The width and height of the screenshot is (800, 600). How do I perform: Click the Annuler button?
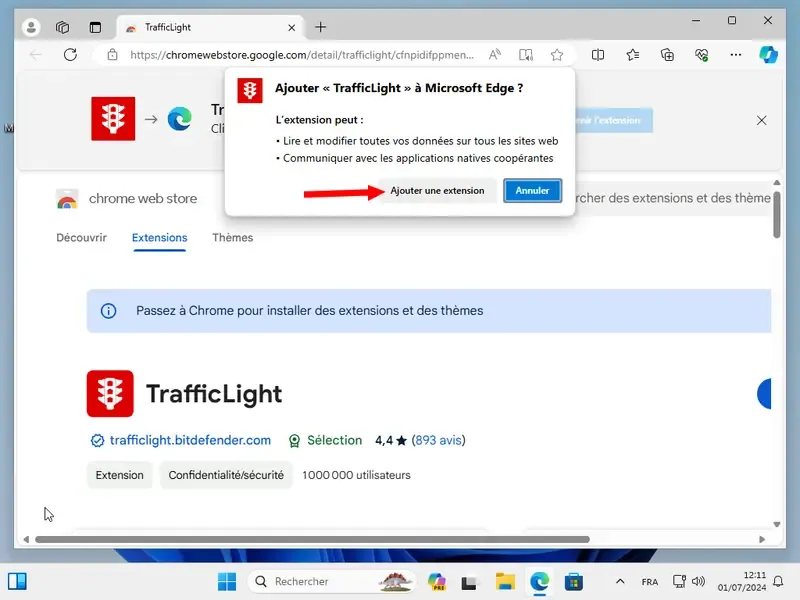click(x=533, y=191)
